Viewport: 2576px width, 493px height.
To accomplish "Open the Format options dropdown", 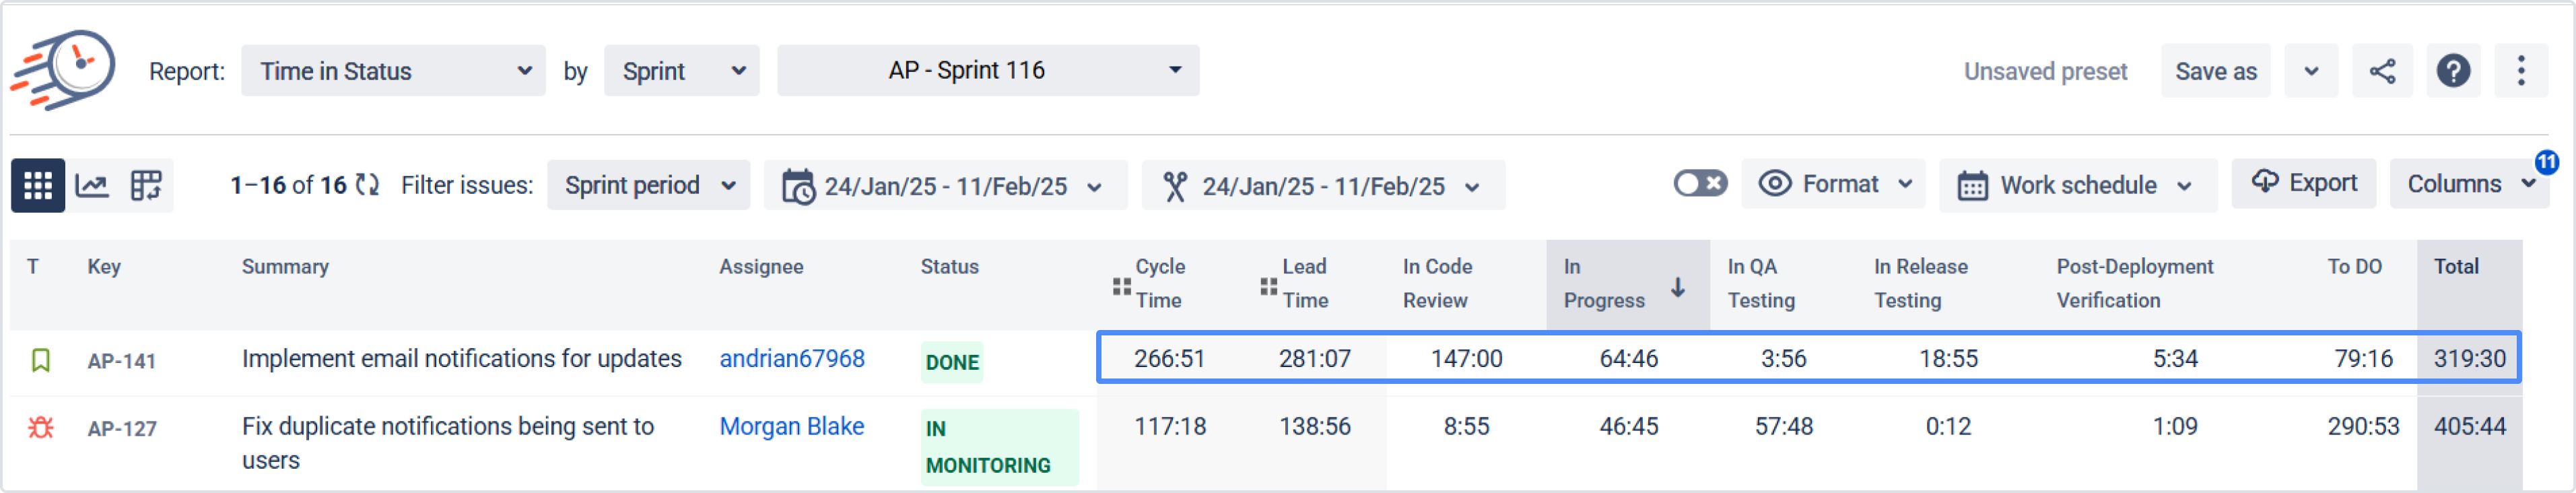I will click(1834, 184).
